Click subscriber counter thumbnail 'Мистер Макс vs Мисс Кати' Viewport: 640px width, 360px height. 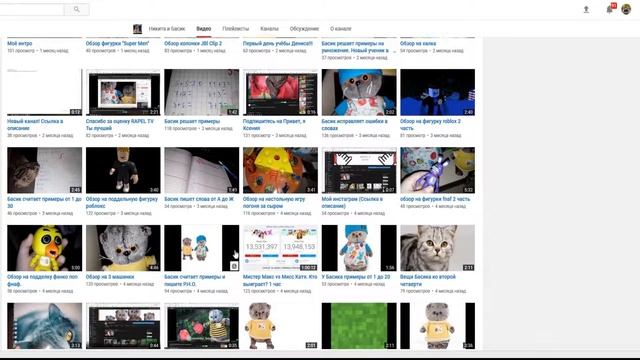[280, 248]
